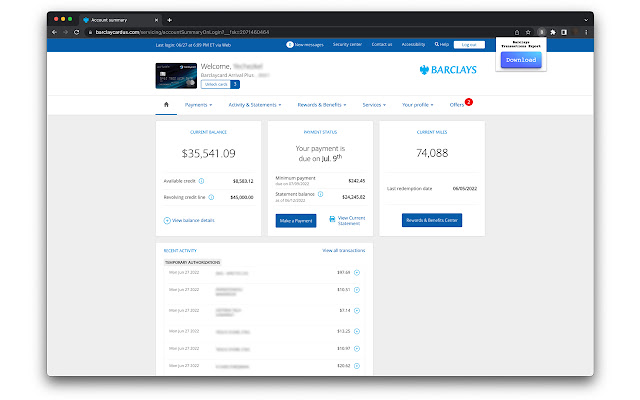Click the plus icon beside View balance details

167,220
